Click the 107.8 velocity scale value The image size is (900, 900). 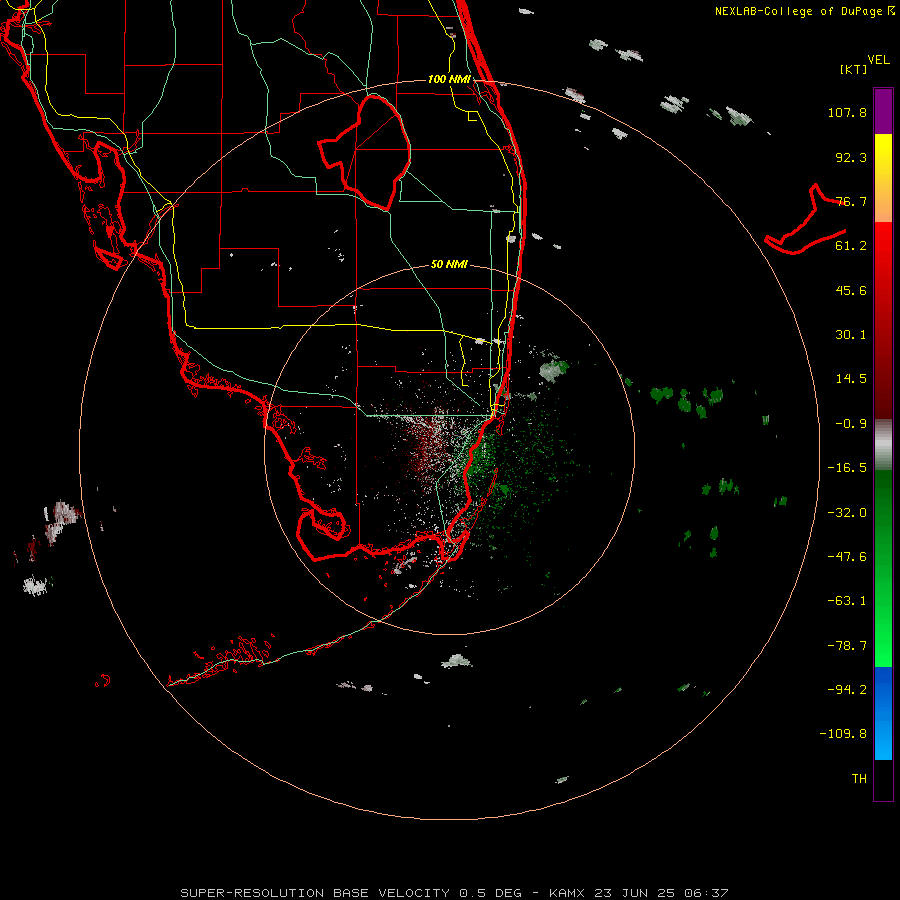tap(847, 112)
